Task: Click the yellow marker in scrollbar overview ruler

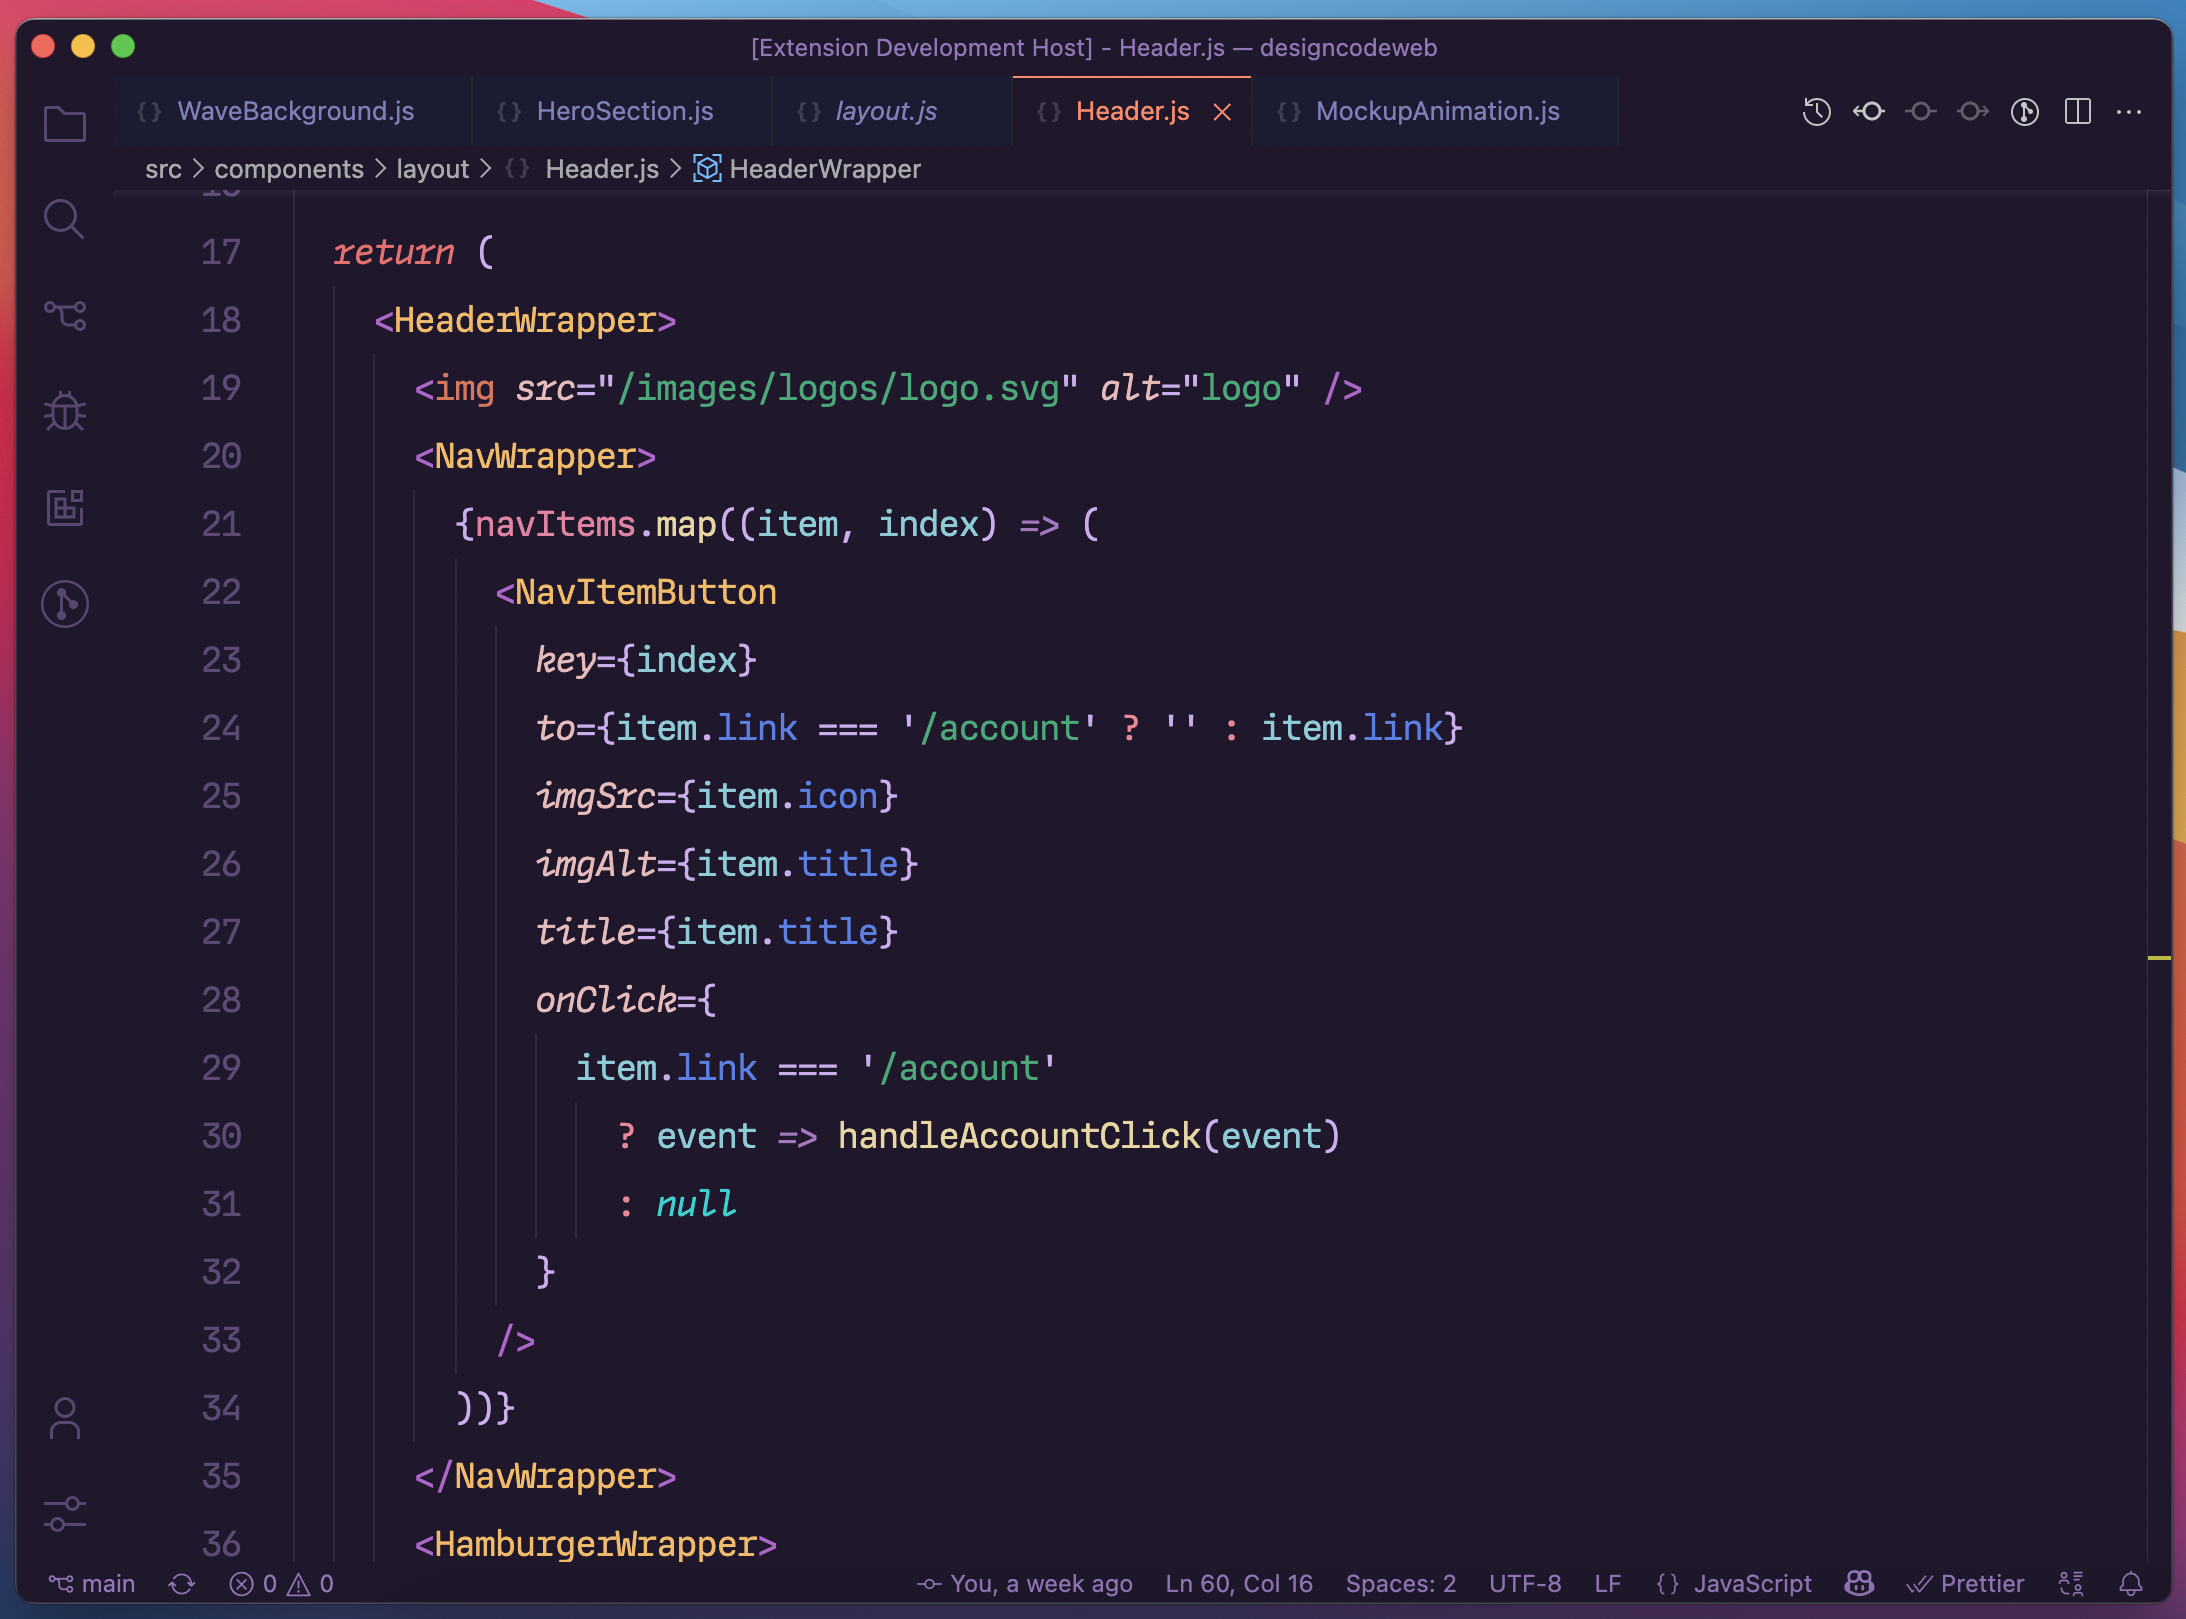Action: coord(2158,958)
